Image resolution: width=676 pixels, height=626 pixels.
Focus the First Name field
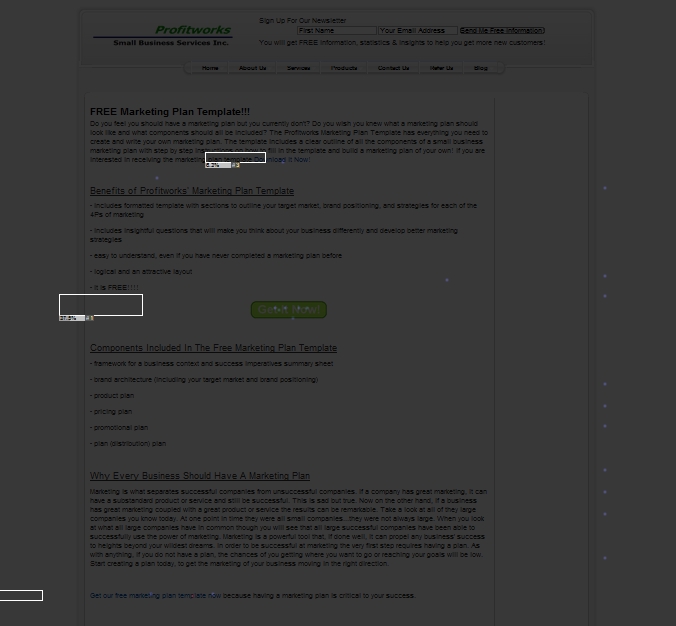click(x=337, y=31)
